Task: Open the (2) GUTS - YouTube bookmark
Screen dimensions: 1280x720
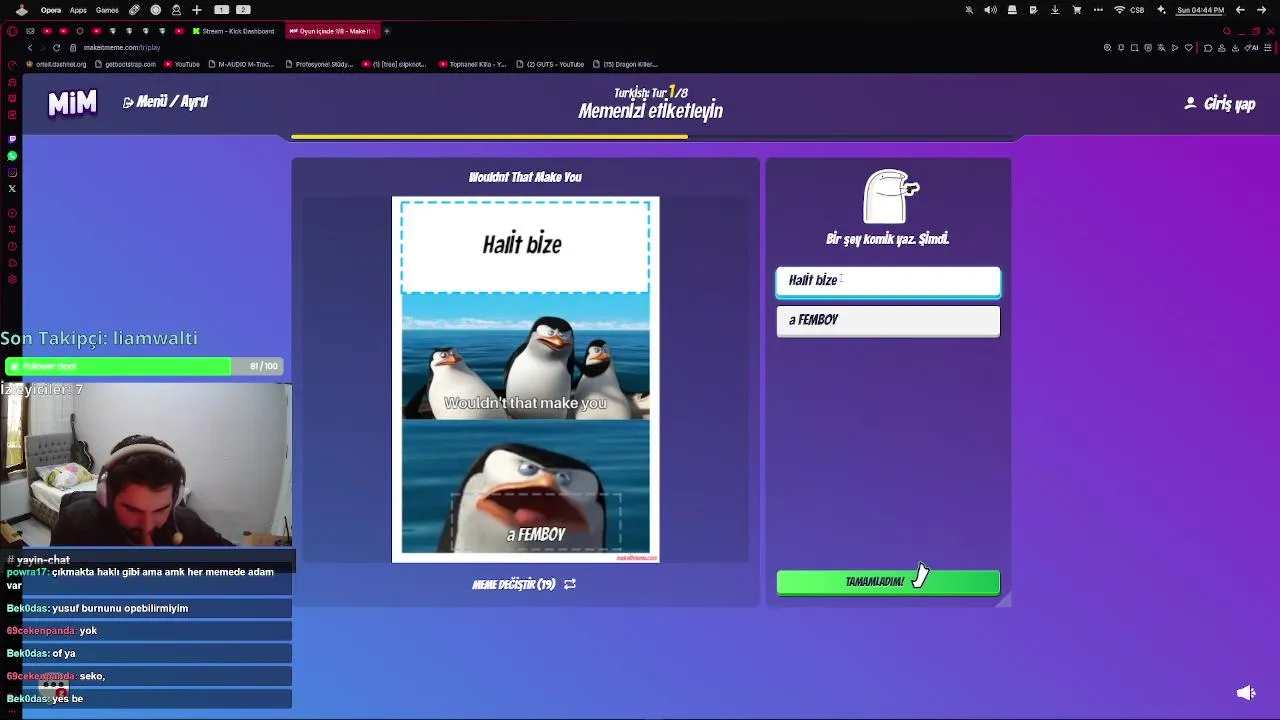Action: 550,64
